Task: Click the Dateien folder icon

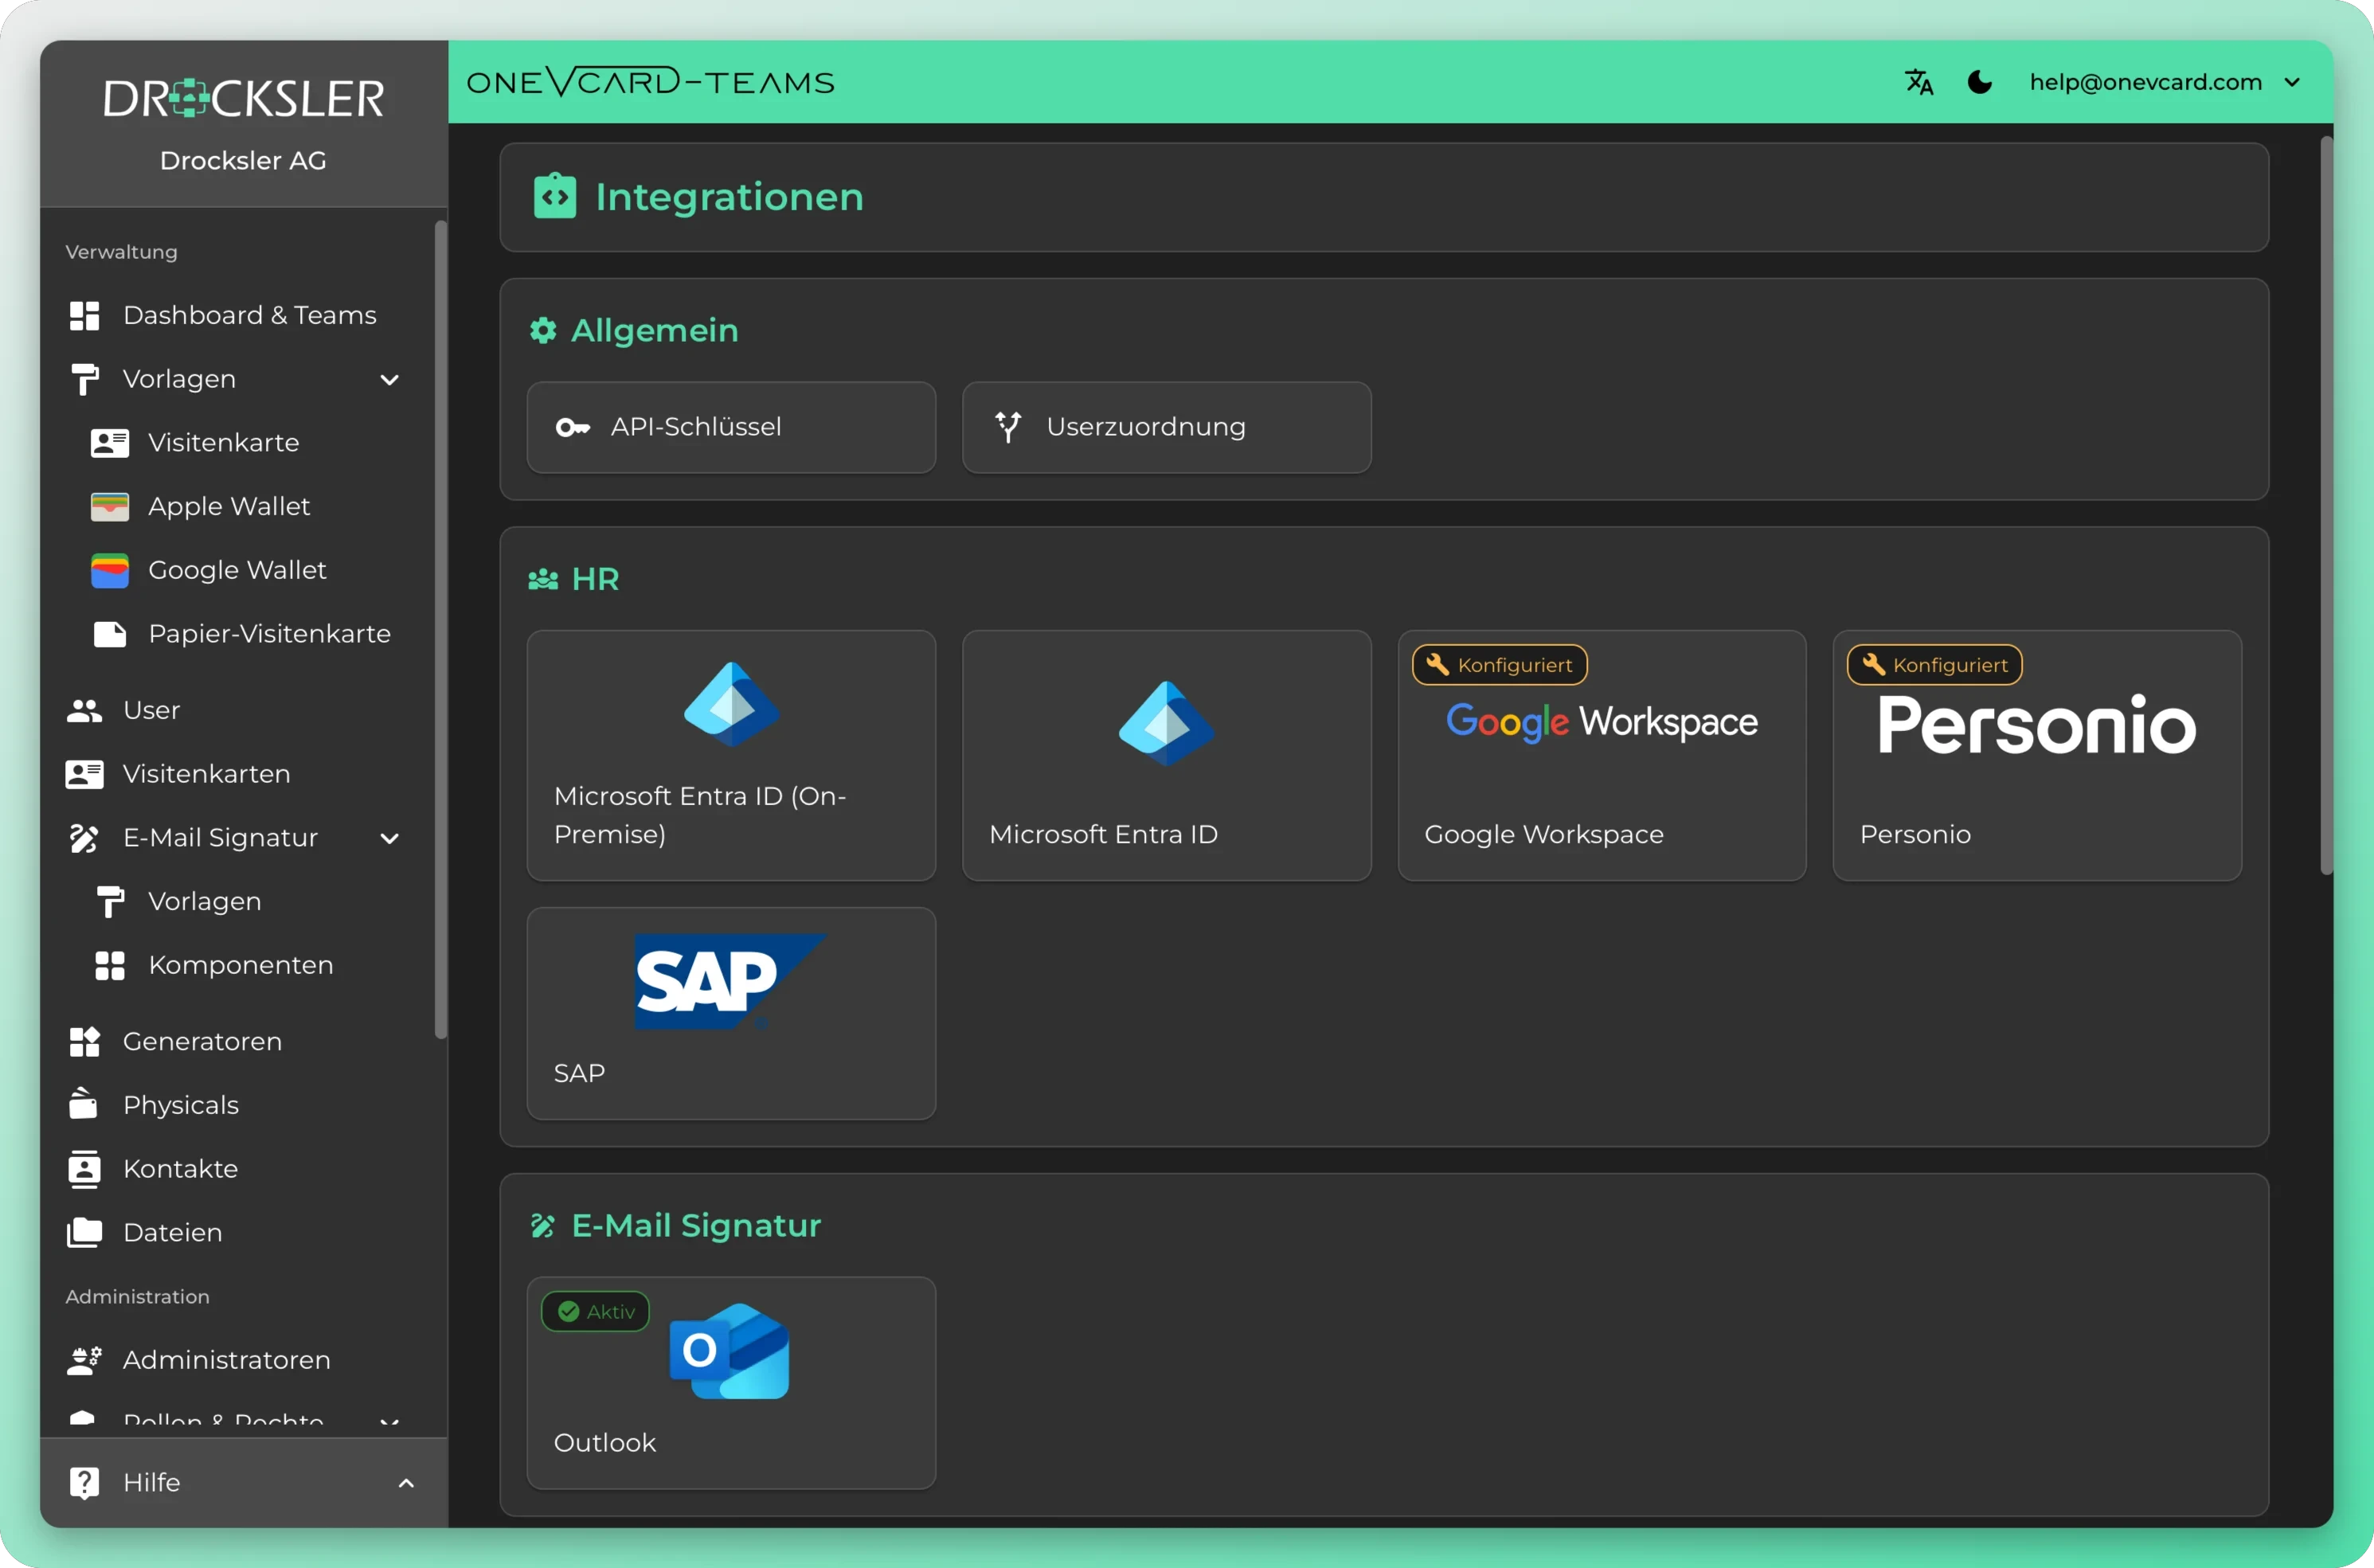Action: 84,1233
